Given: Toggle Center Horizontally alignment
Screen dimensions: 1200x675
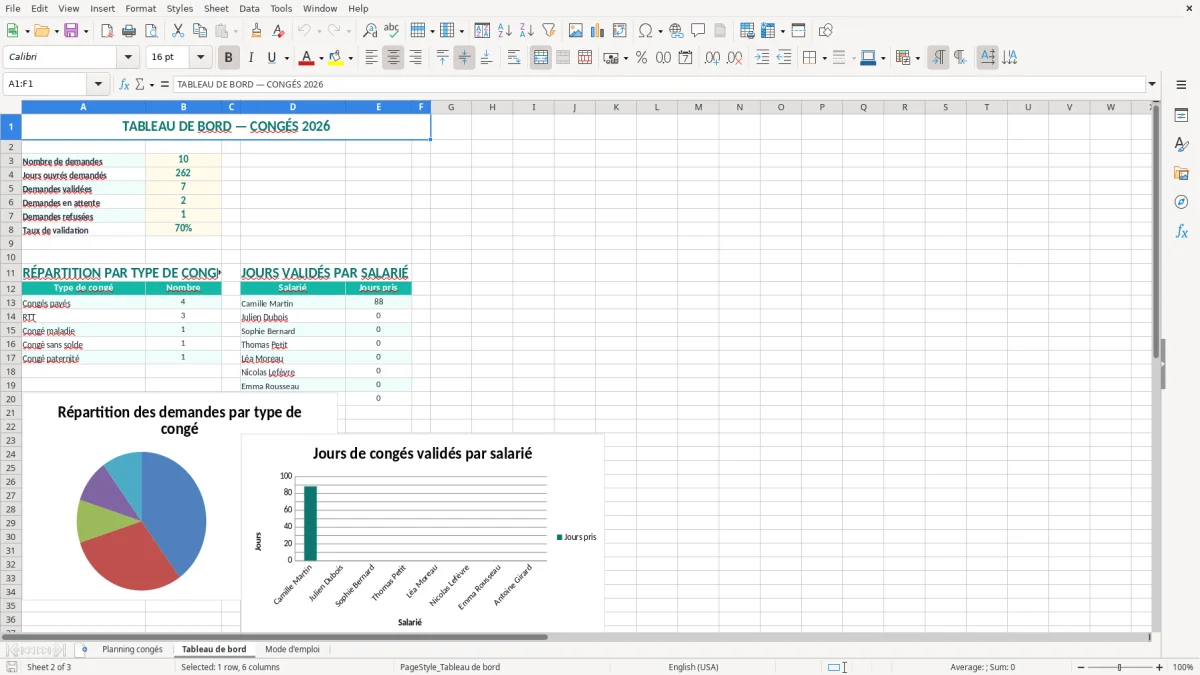Looking at the screenshot, I should tap(393, 58).
